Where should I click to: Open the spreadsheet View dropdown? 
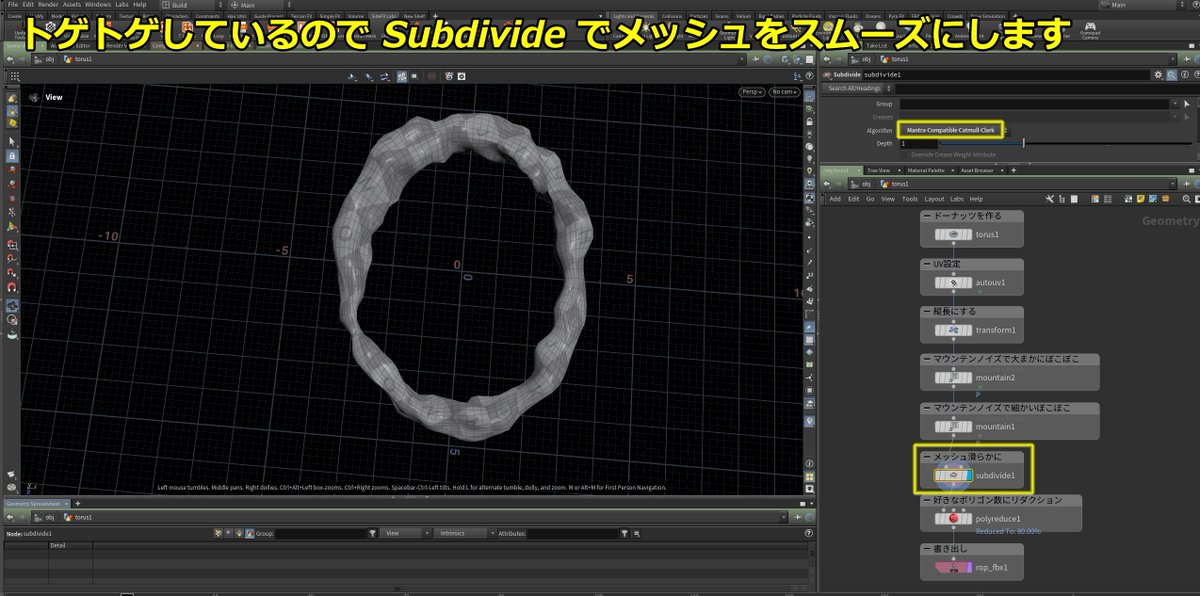[405, 533]
